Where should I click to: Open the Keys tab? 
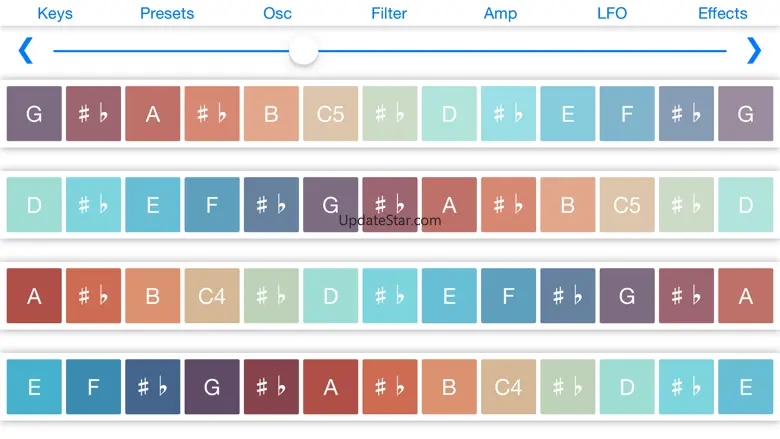pyautogui.click(x=55, y=13)
